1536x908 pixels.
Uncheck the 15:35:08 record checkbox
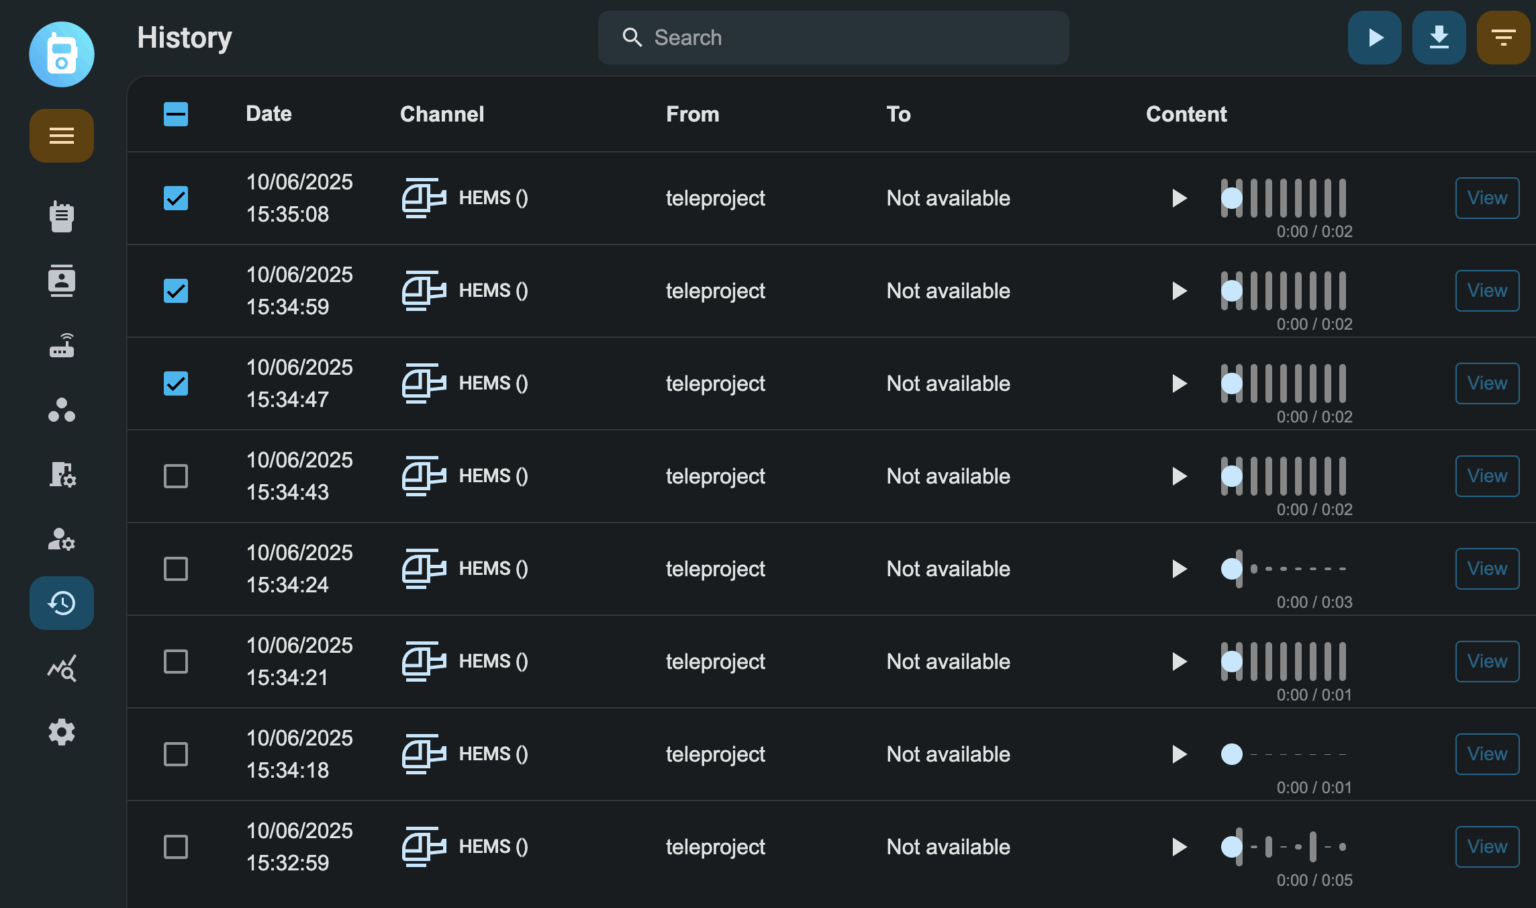pos(176,198)
